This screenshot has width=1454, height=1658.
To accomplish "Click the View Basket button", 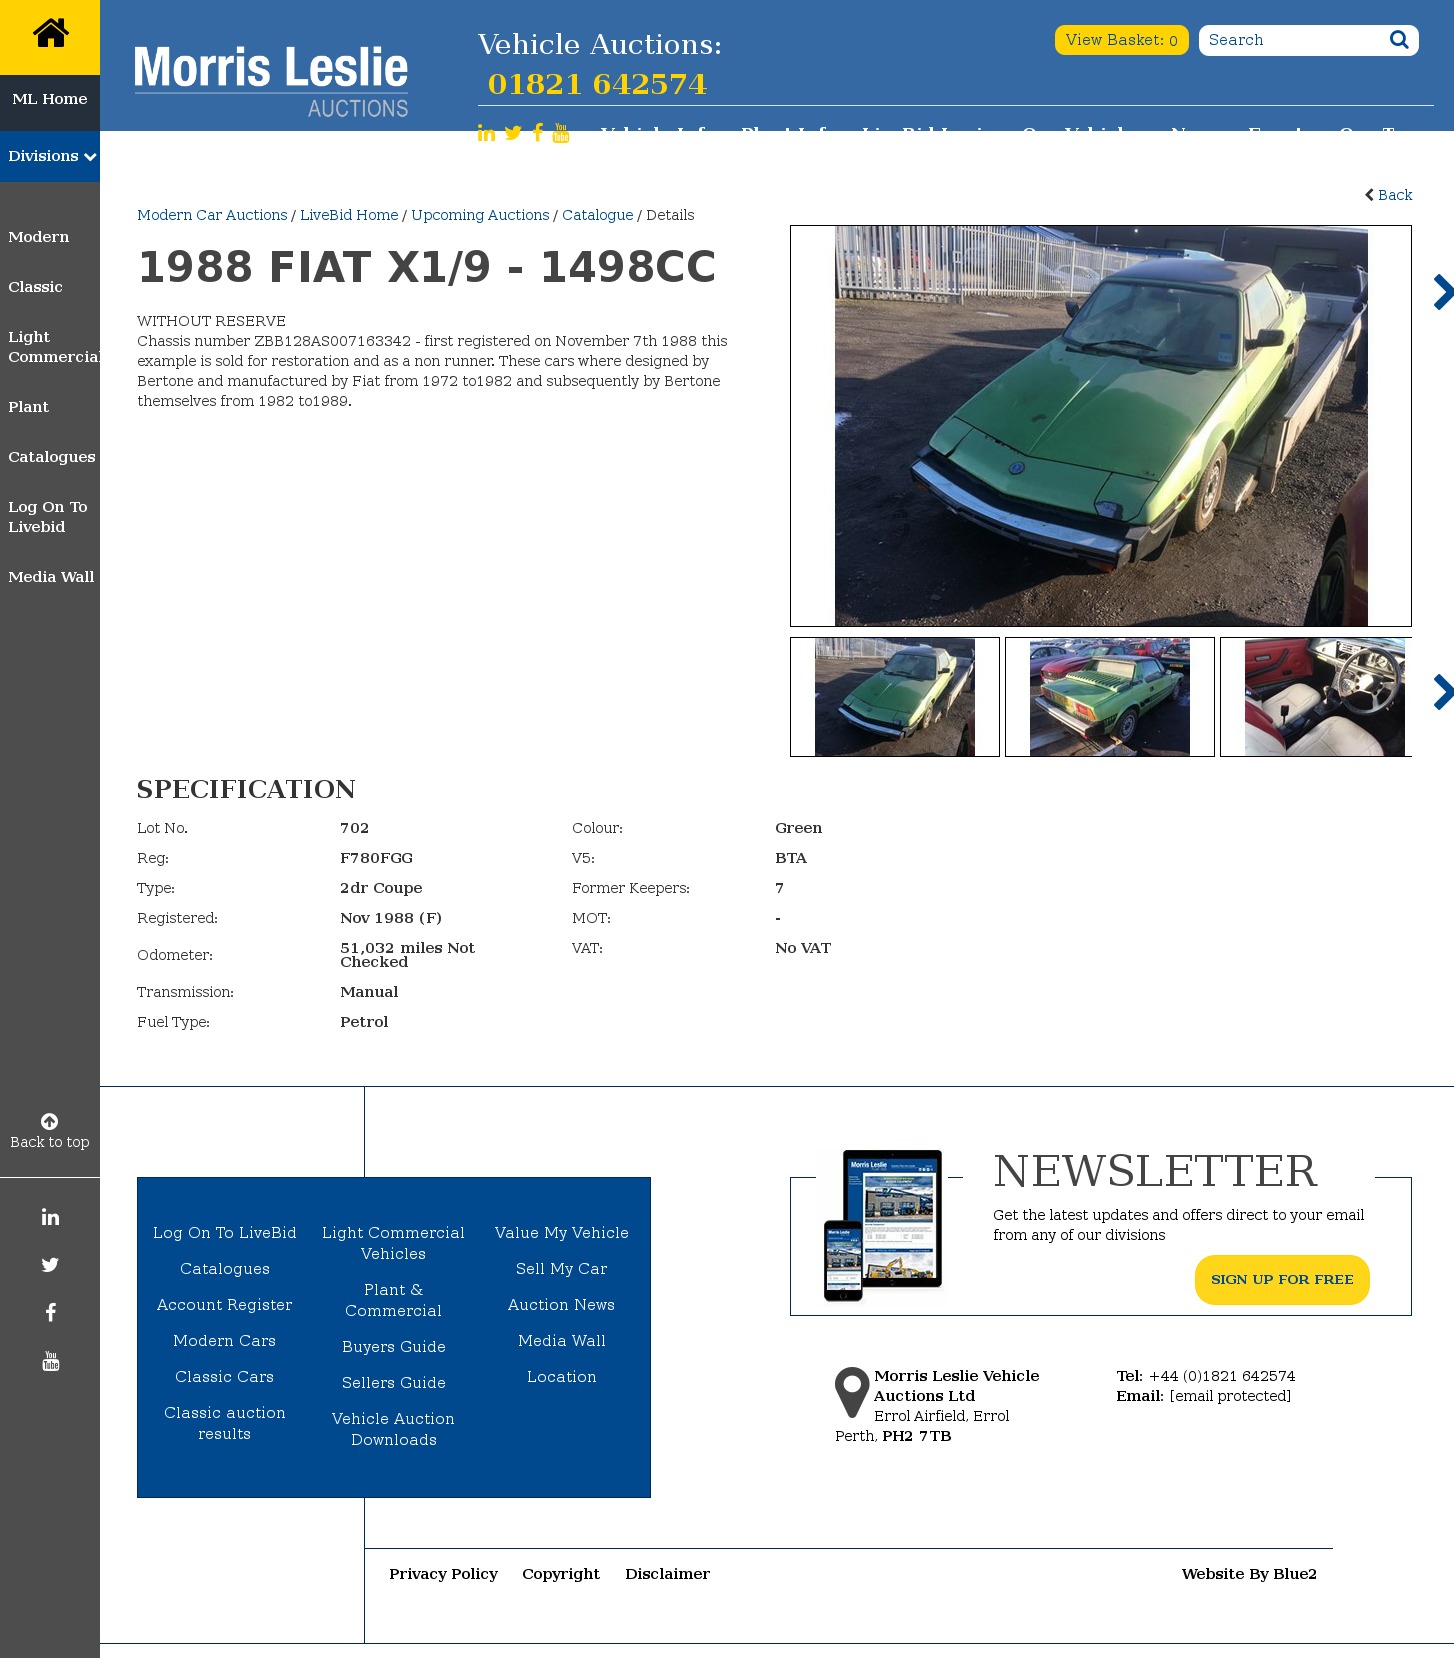I will click(x=1121, y=40).
